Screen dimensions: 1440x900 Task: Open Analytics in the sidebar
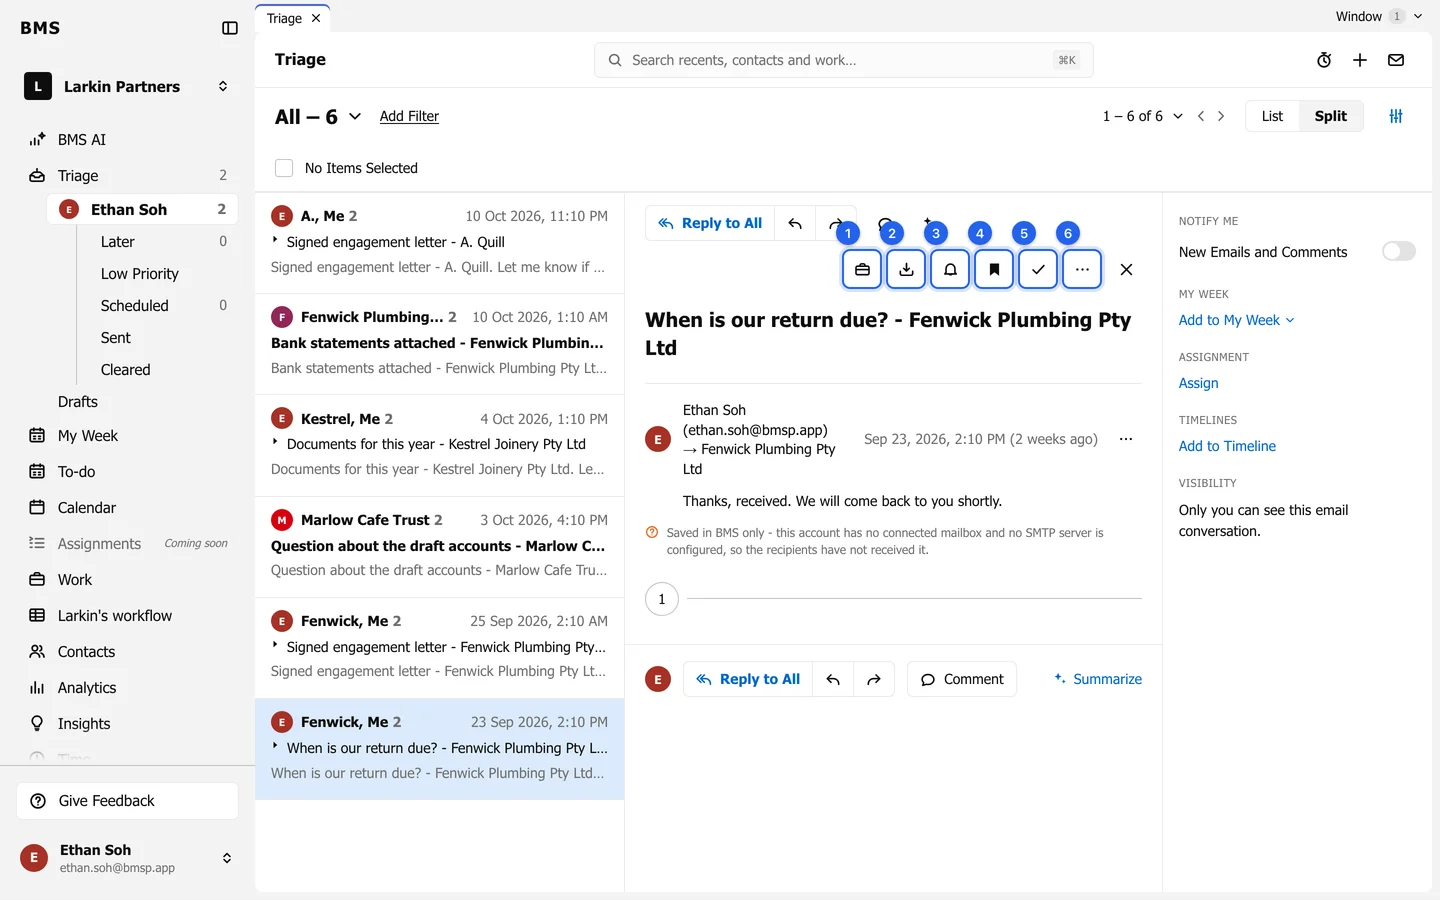pos(87,688)
